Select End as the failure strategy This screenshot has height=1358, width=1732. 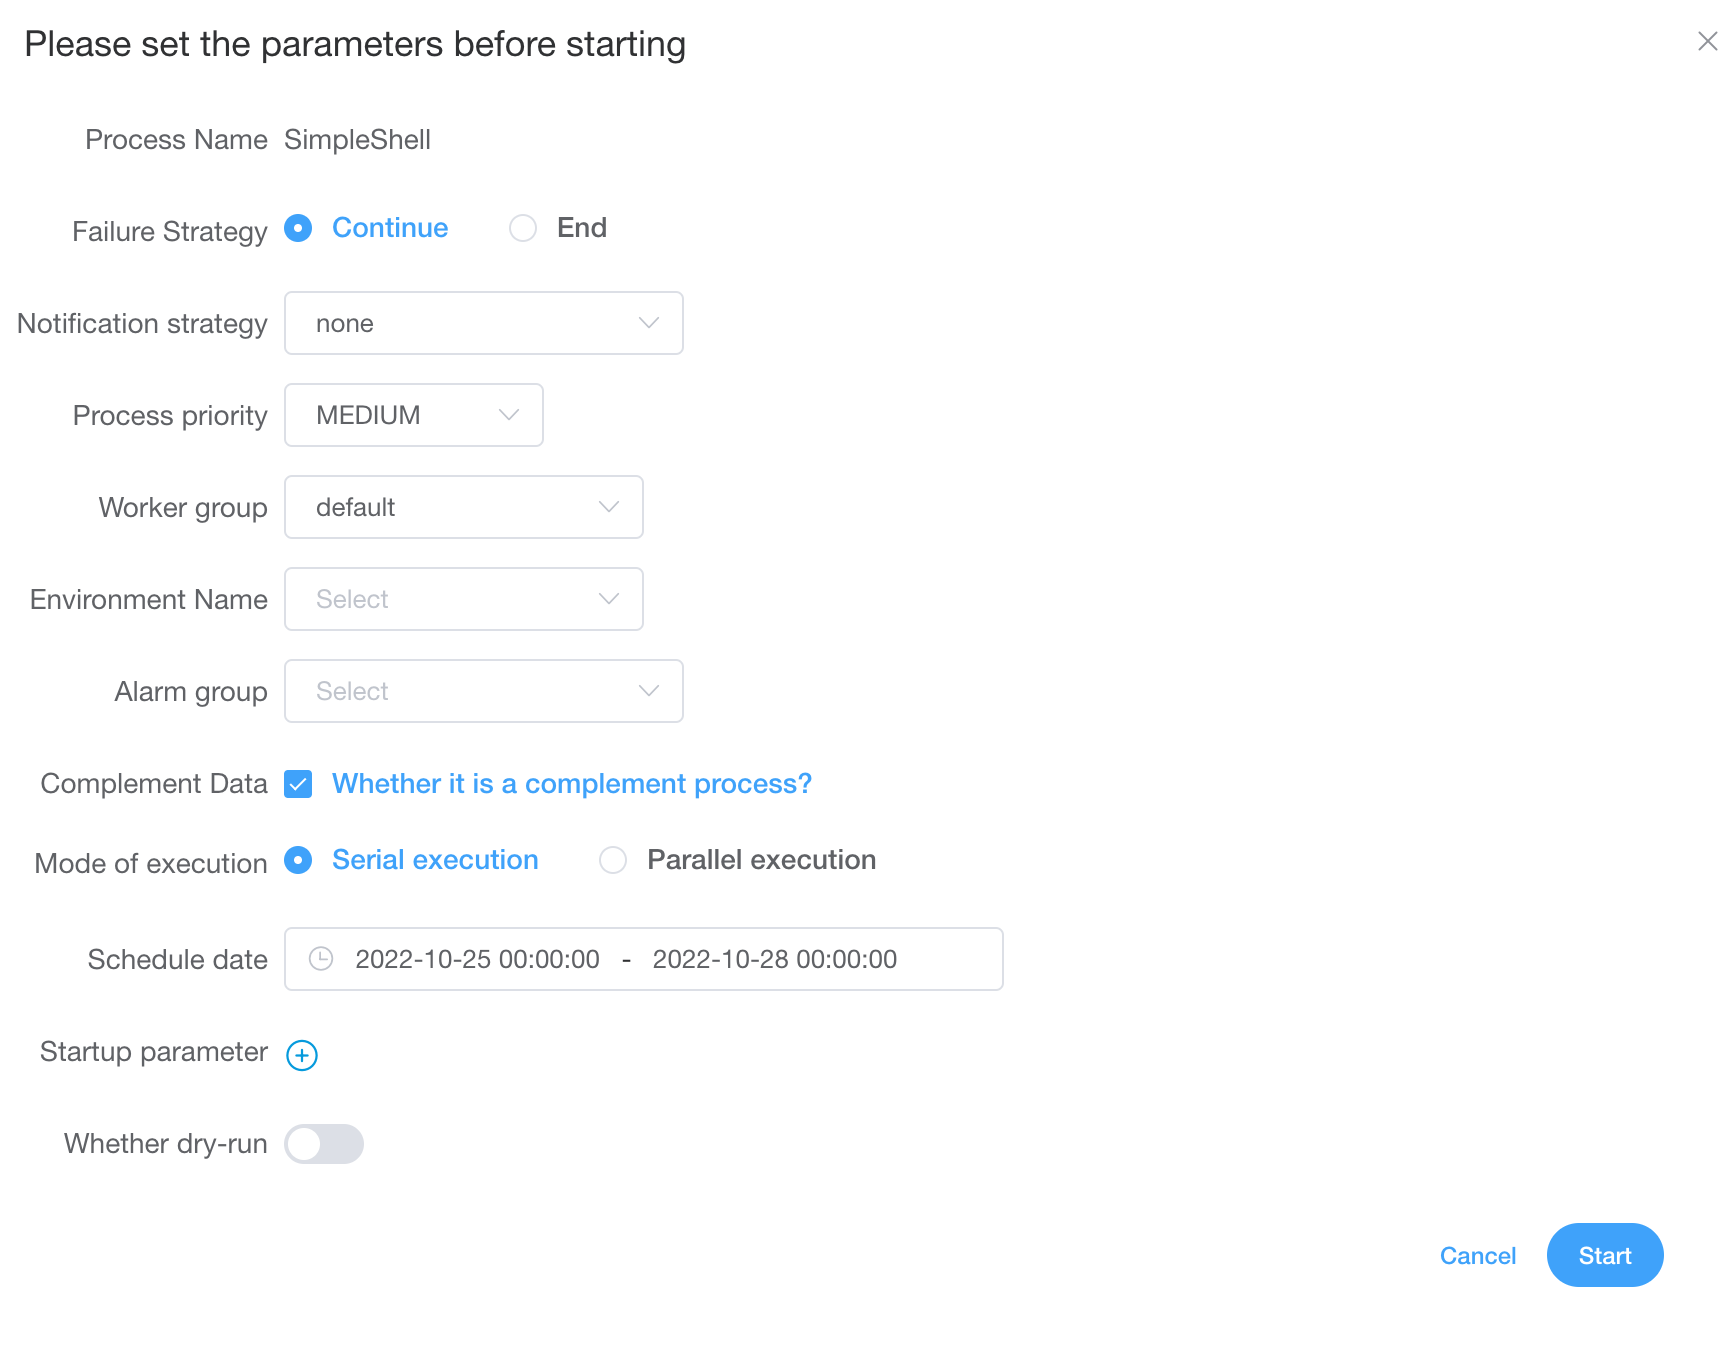[x=522, y=228]
